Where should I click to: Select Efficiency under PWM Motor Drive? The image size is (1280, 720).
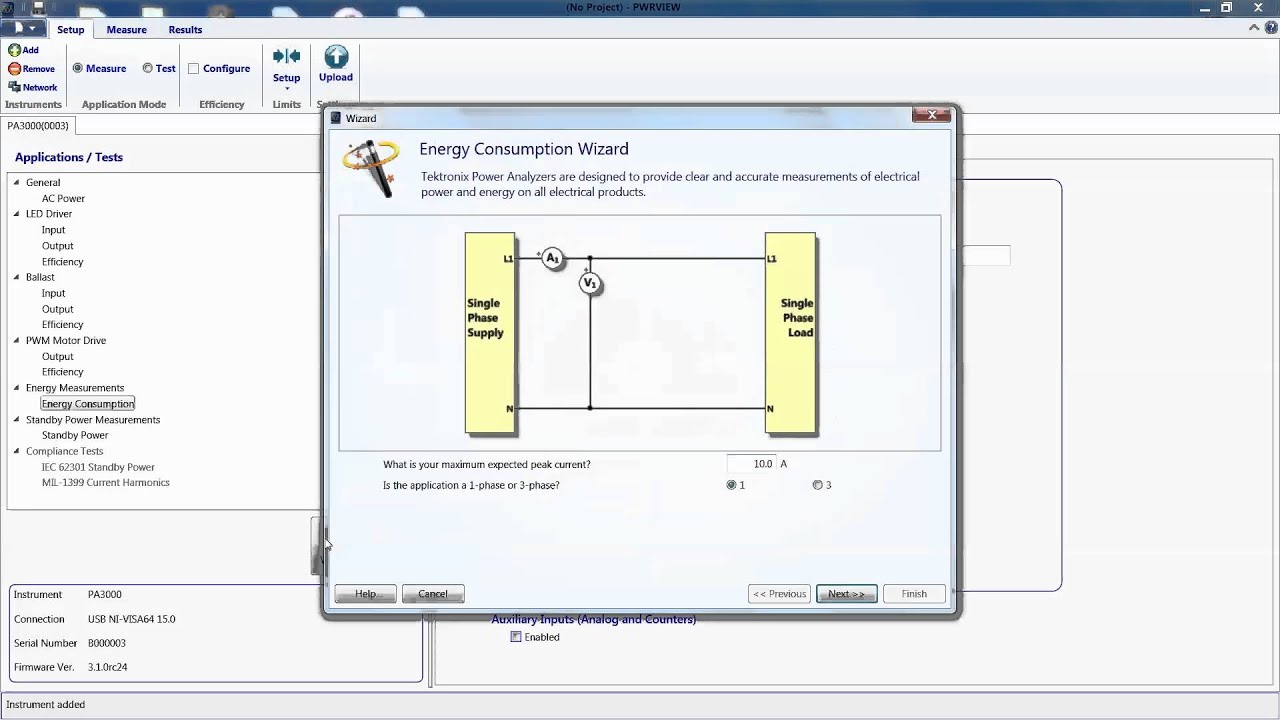pos(62,372)
